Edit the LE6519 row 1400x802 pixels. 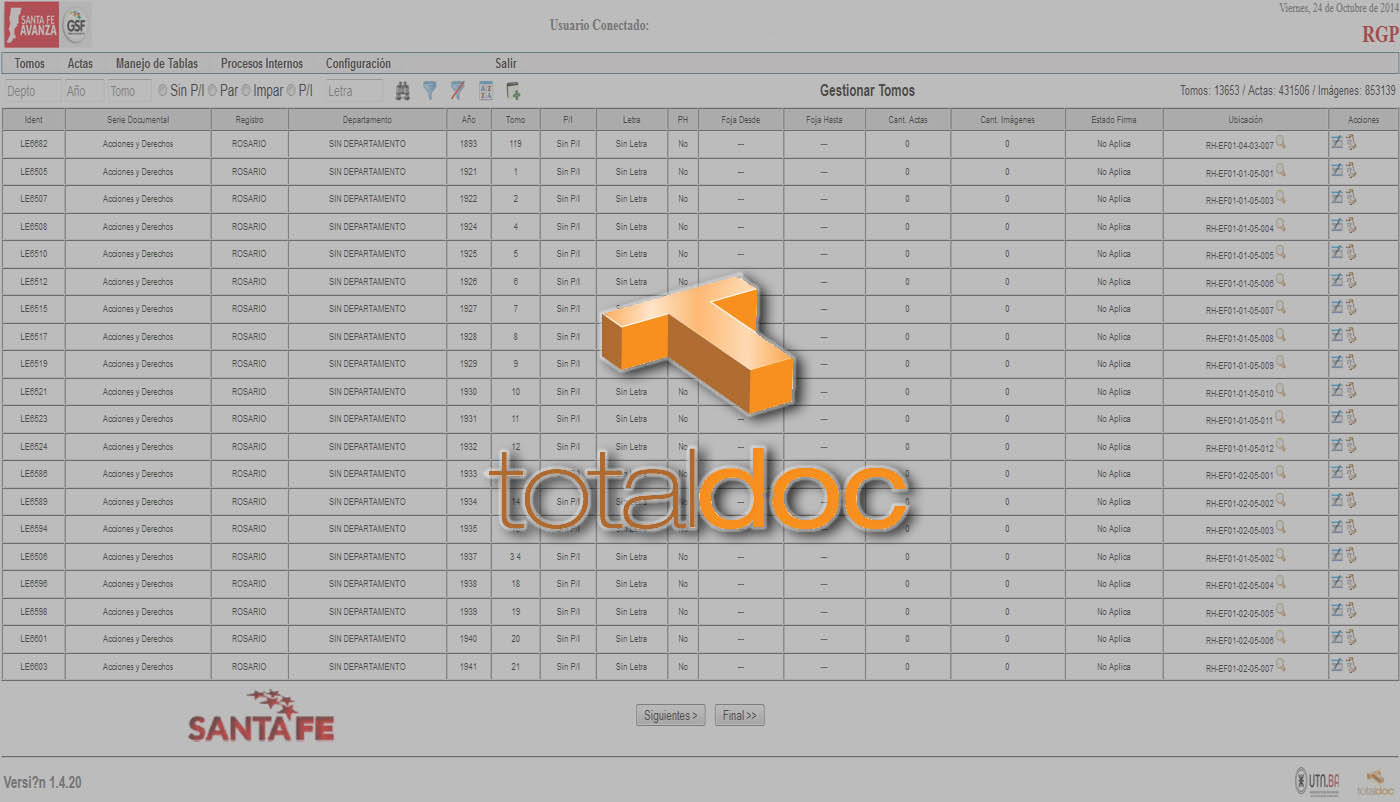pos(1337,362)
